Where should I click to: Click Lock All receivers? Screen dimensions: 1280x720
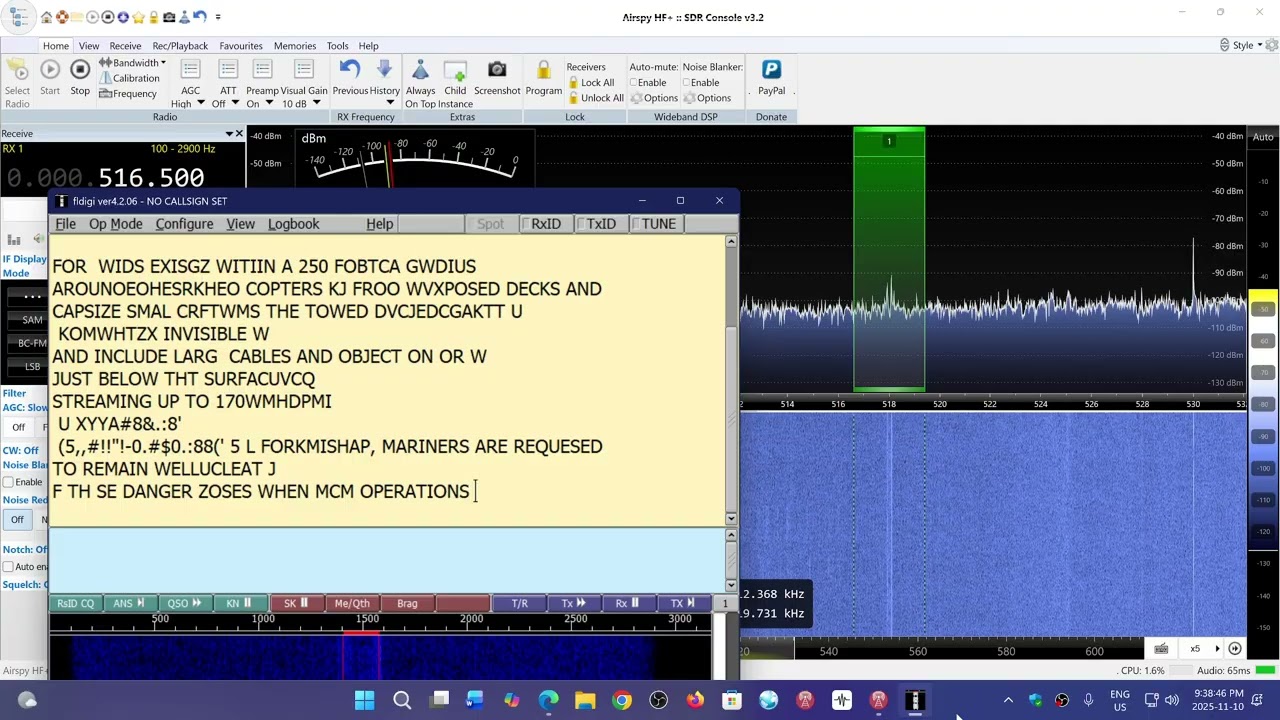pos(590,83)
